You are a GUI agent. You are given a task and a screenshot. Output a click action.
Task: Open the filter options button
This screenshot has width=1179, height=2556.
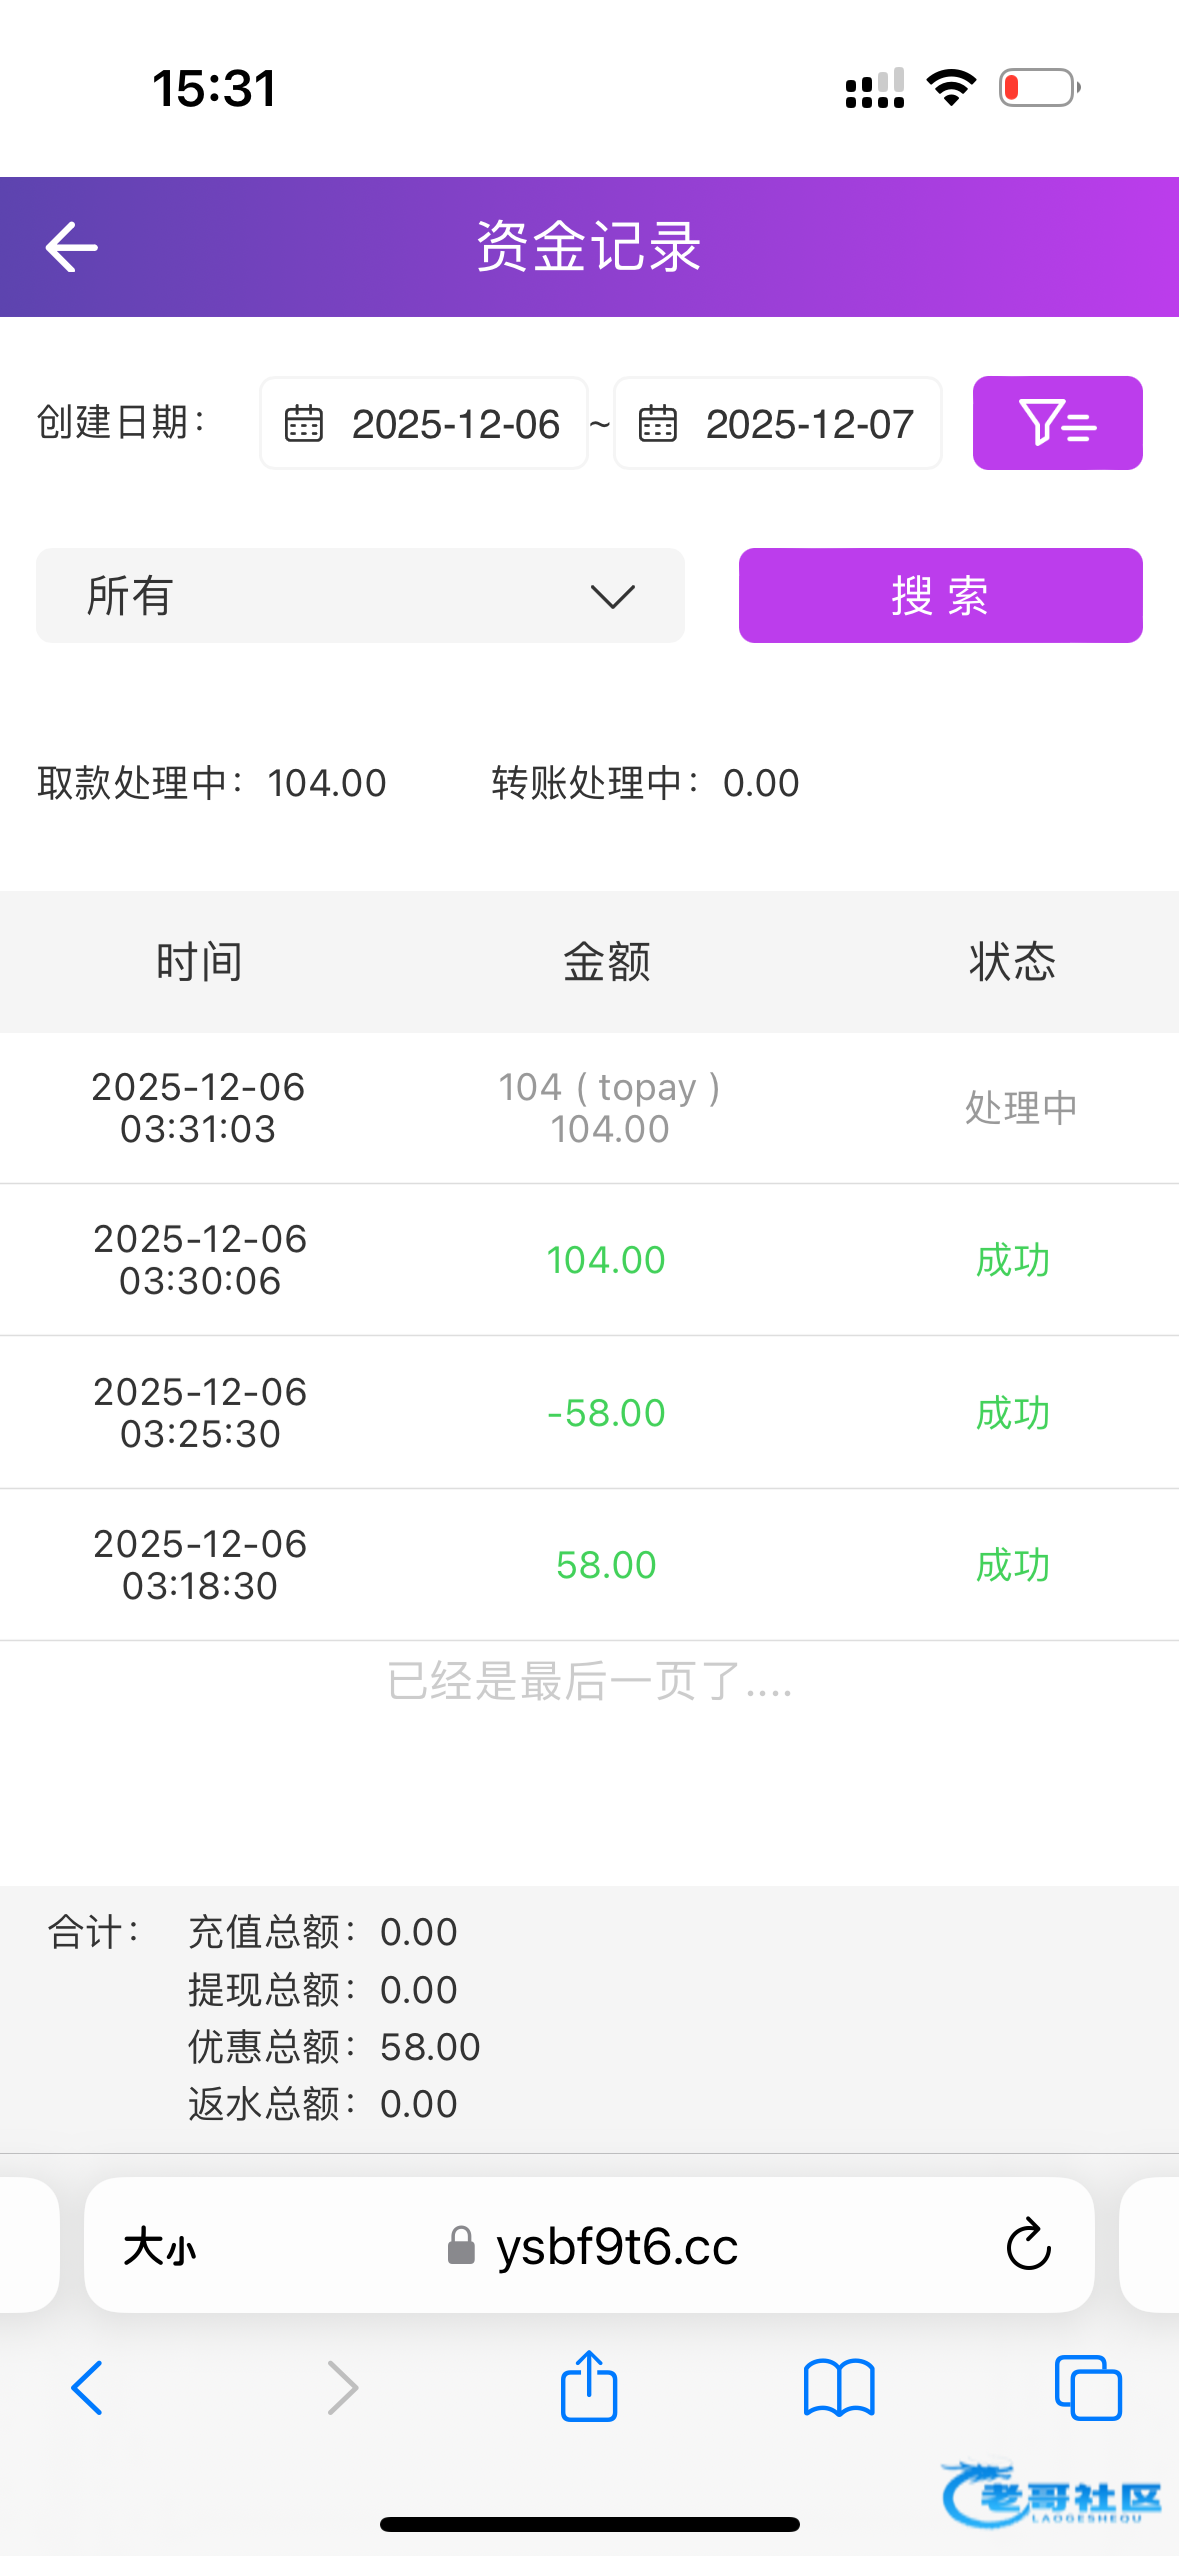1057,423
